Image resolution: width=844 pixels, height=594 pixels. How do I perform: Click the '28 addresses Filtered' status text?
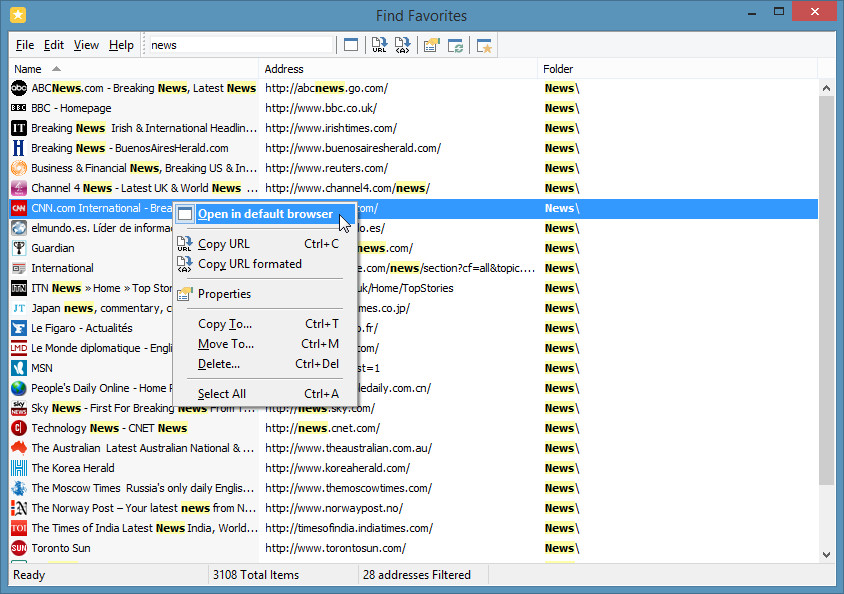[x=417, y=575]
